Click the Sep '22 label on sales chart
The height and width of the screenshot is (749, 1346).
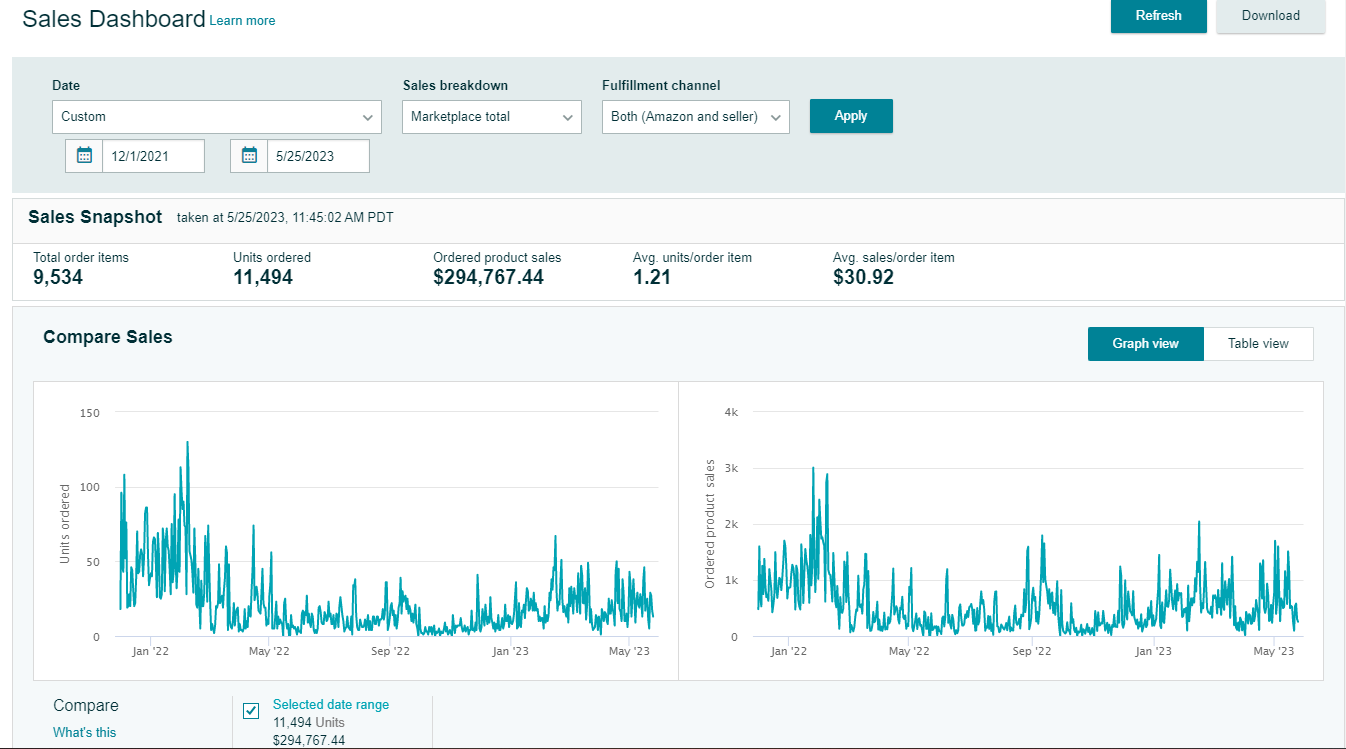pyautogui.click(x=1031, y=652)
